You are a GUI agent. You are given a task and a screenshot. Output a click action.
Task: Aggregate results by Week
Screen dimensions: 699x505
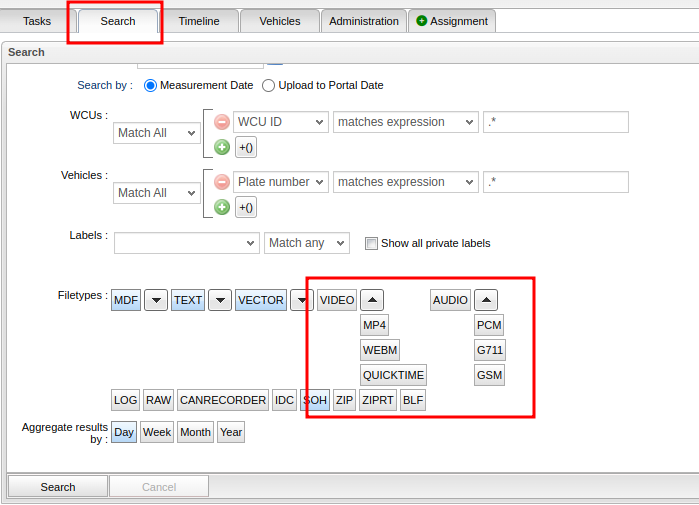[x=157, y=432]
